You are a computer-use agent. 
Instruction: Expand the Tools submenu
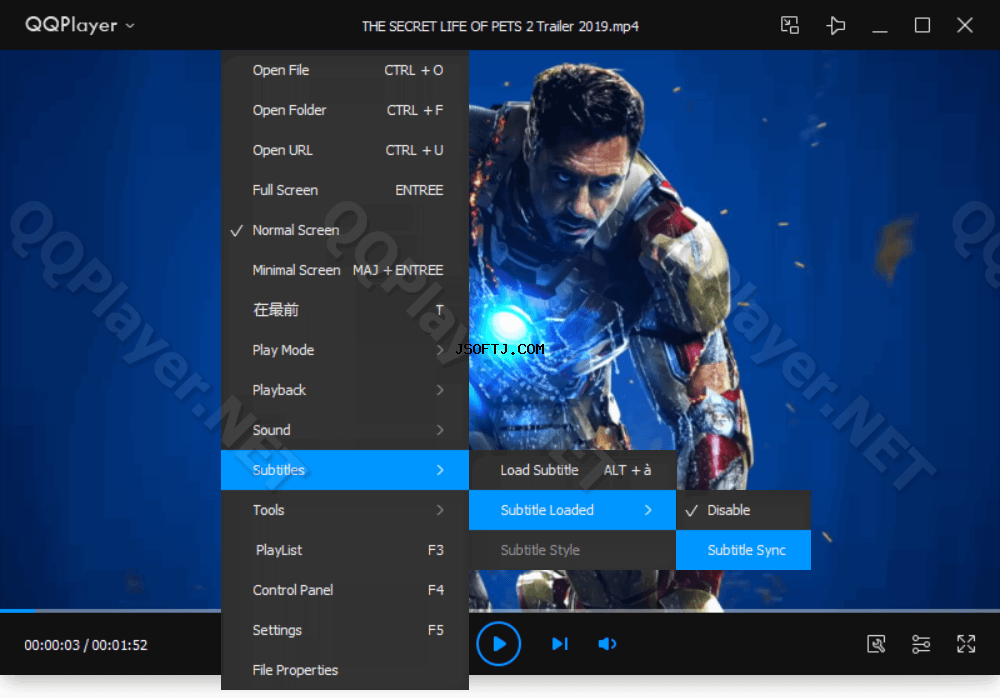click(x=345, y=510)
